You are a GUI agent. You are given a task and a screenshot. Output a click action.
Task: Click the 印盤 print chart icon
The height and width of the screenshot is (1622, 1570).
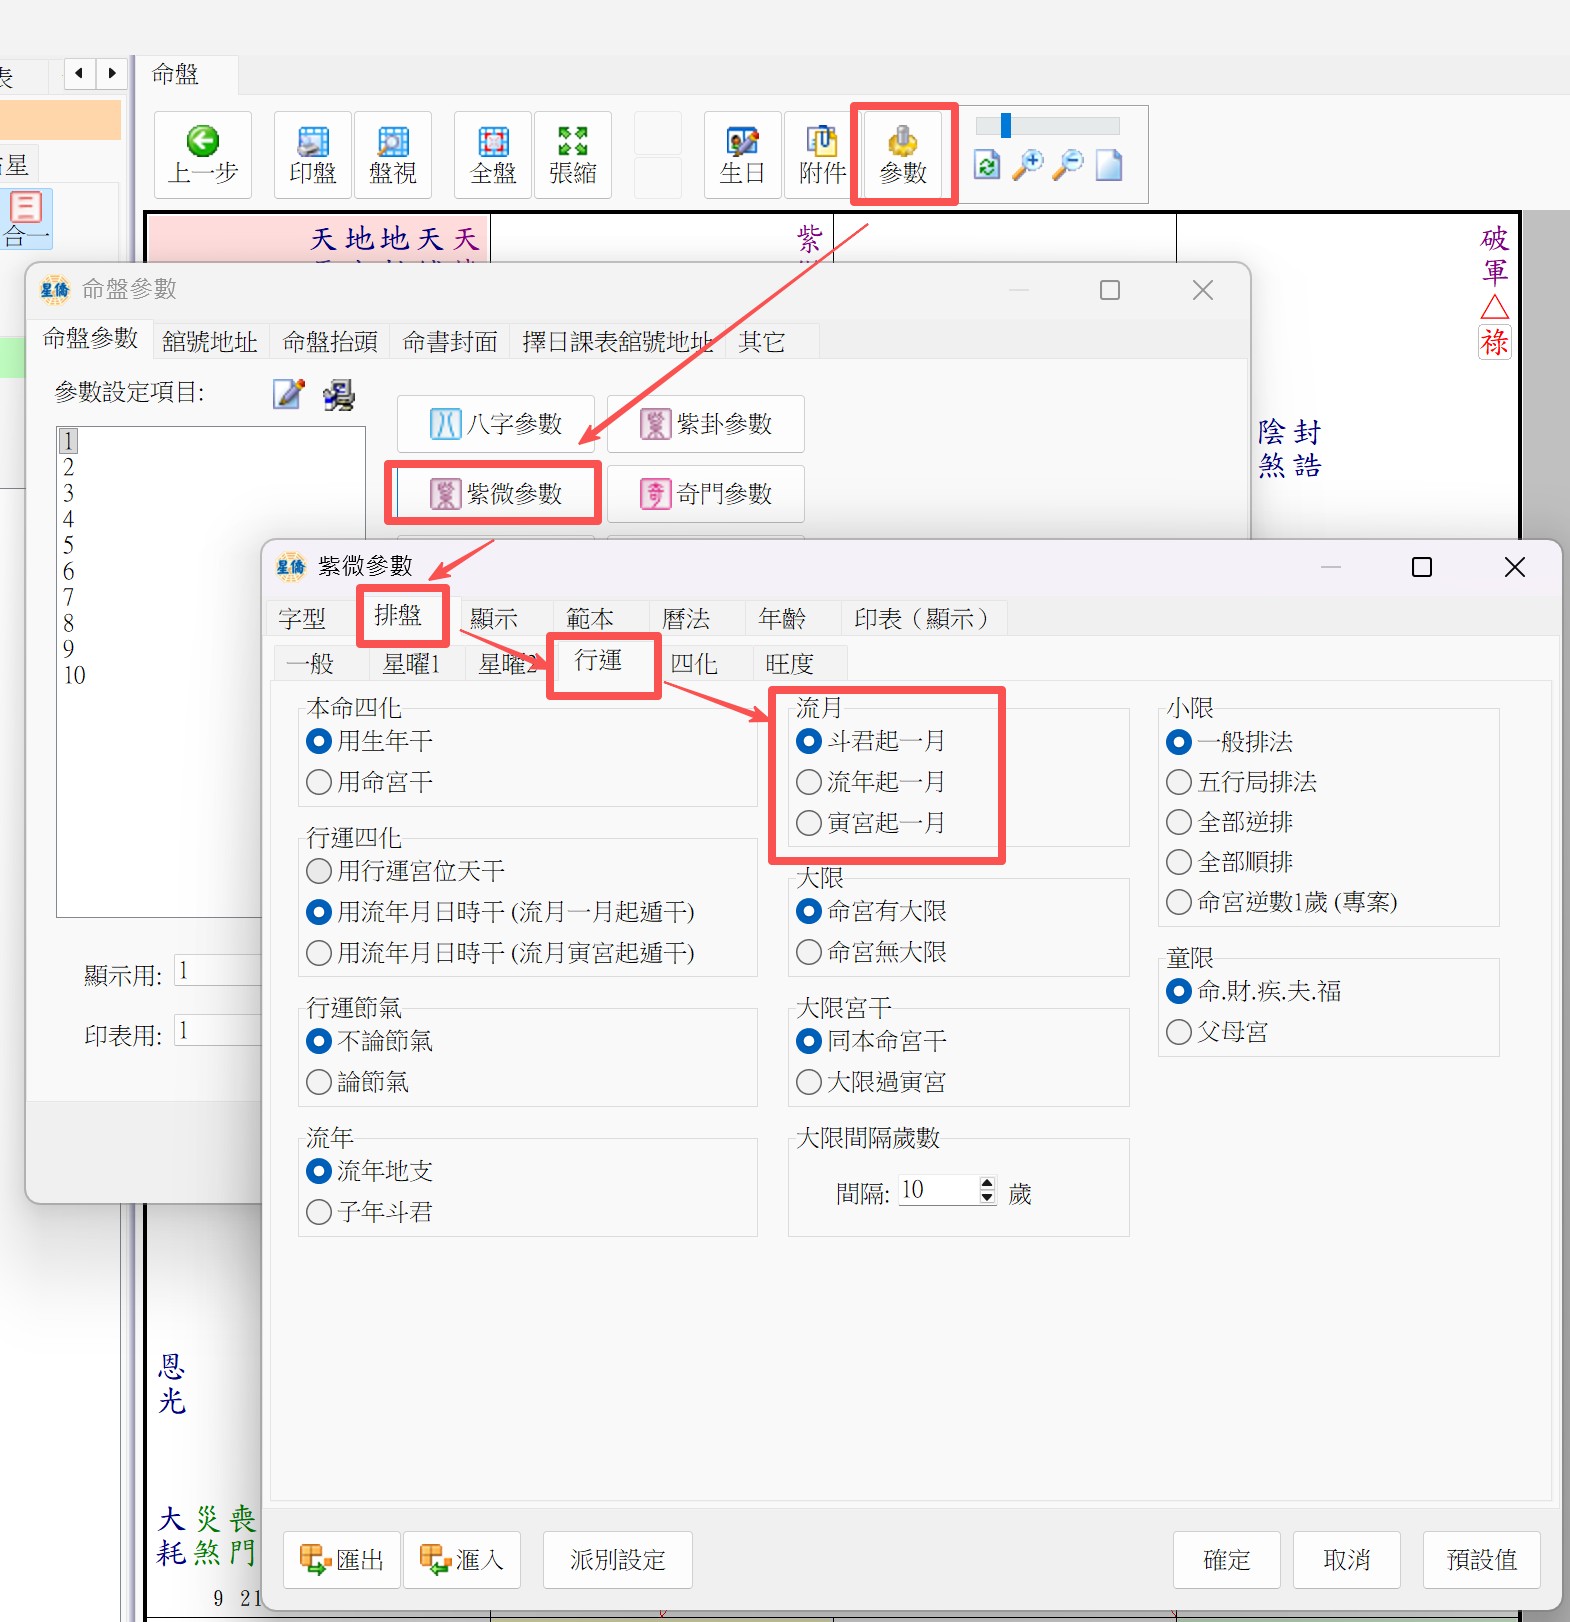[x=313, y=142]
